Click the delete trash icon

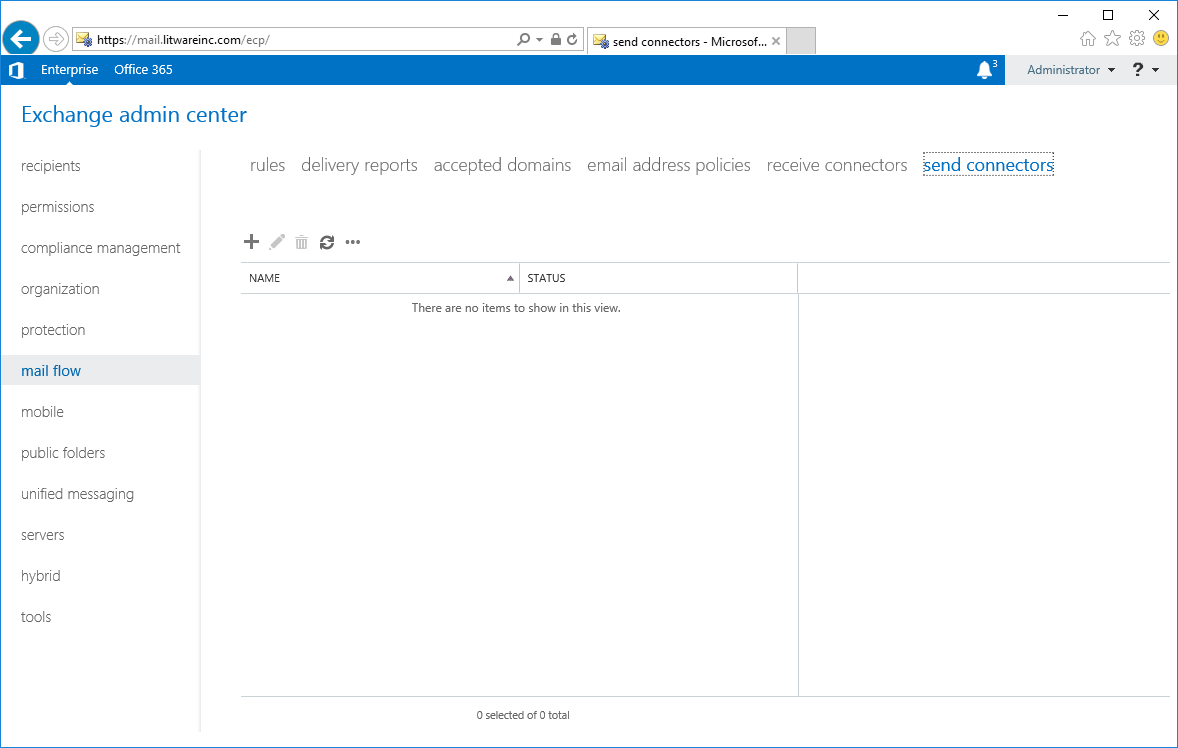coord(301,242)
